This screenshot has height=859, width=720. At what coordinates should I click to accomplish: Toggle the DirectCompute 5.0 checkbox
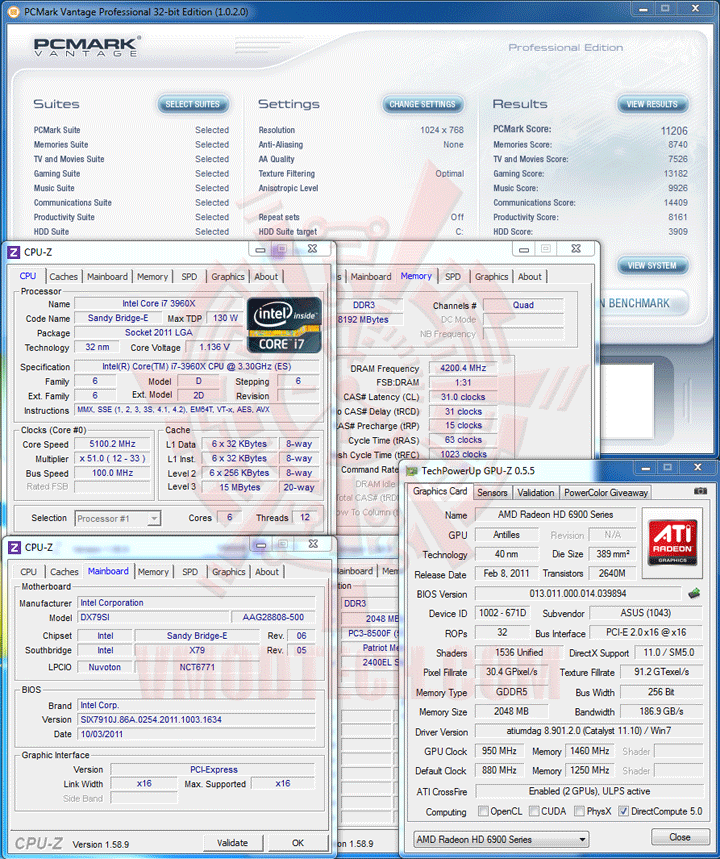(x=623, y=811)
